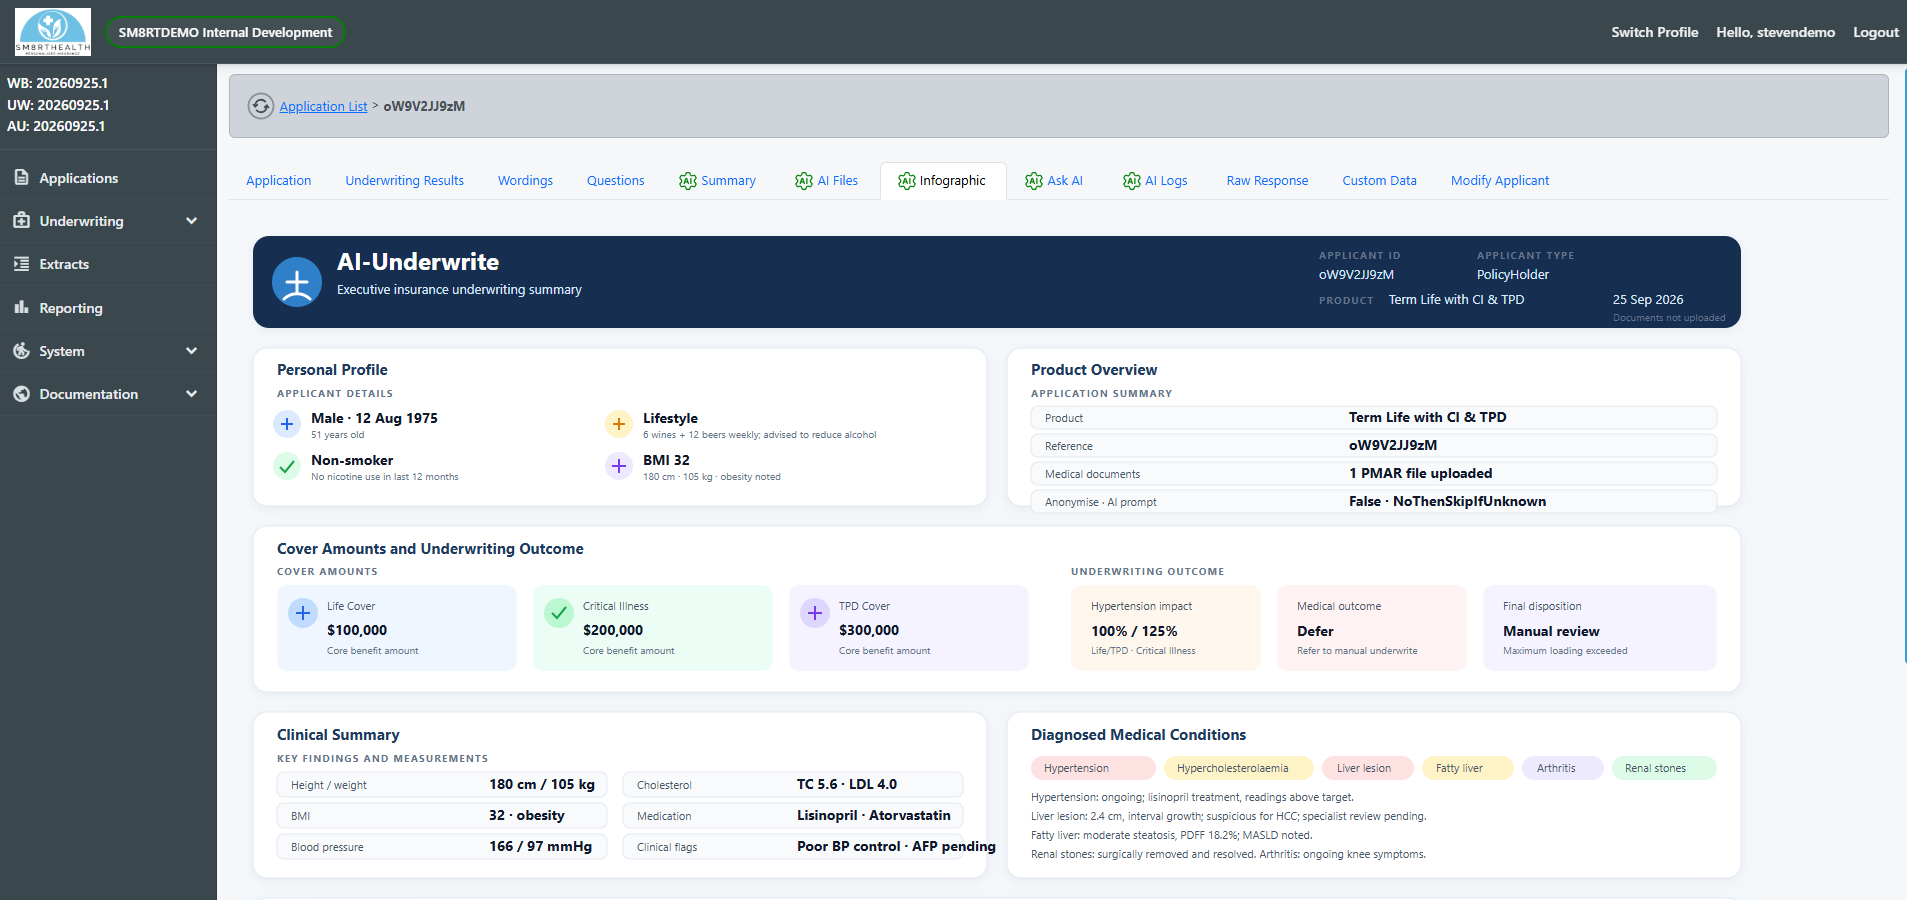
Task: Click the AI icon on AI Files tab
Action: coord(804,181)
